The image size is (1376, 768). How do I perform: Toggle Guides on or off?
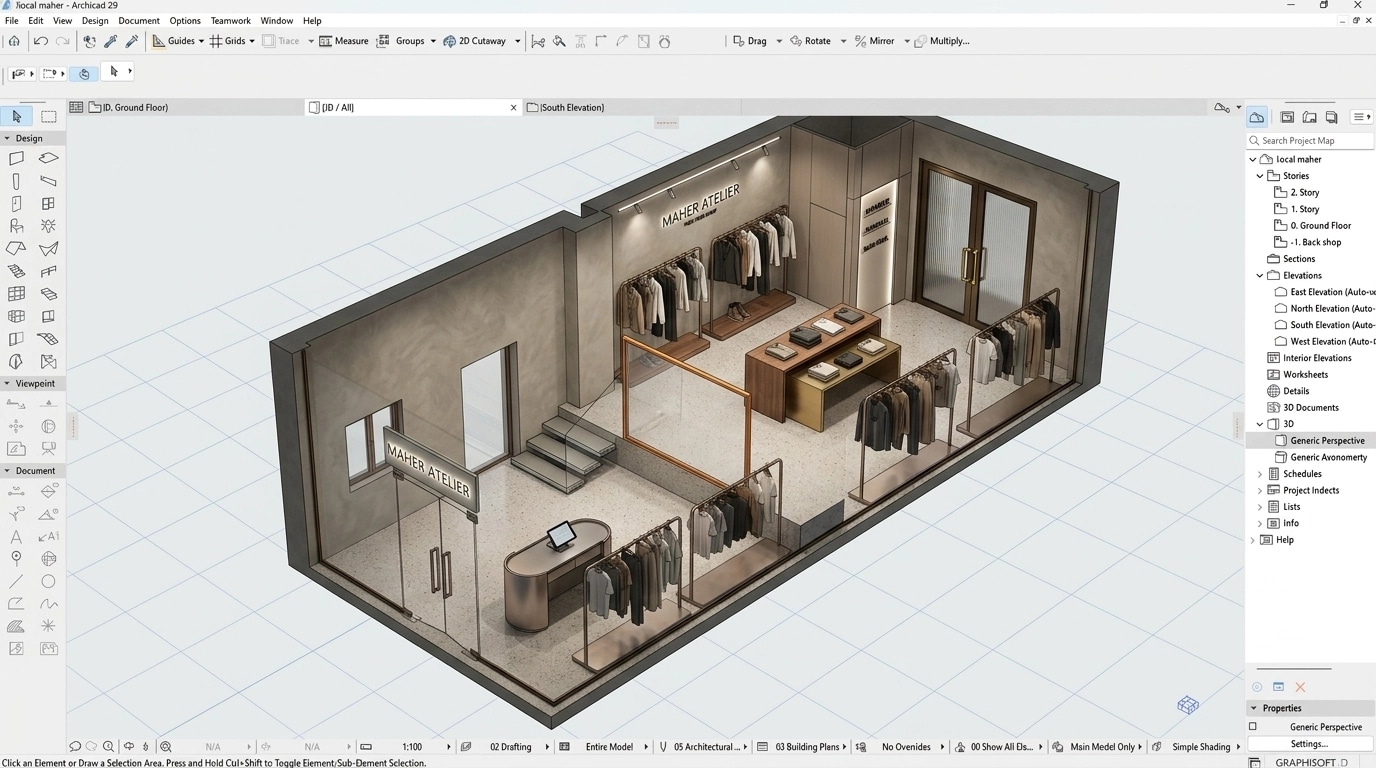[x=174, y=41]
